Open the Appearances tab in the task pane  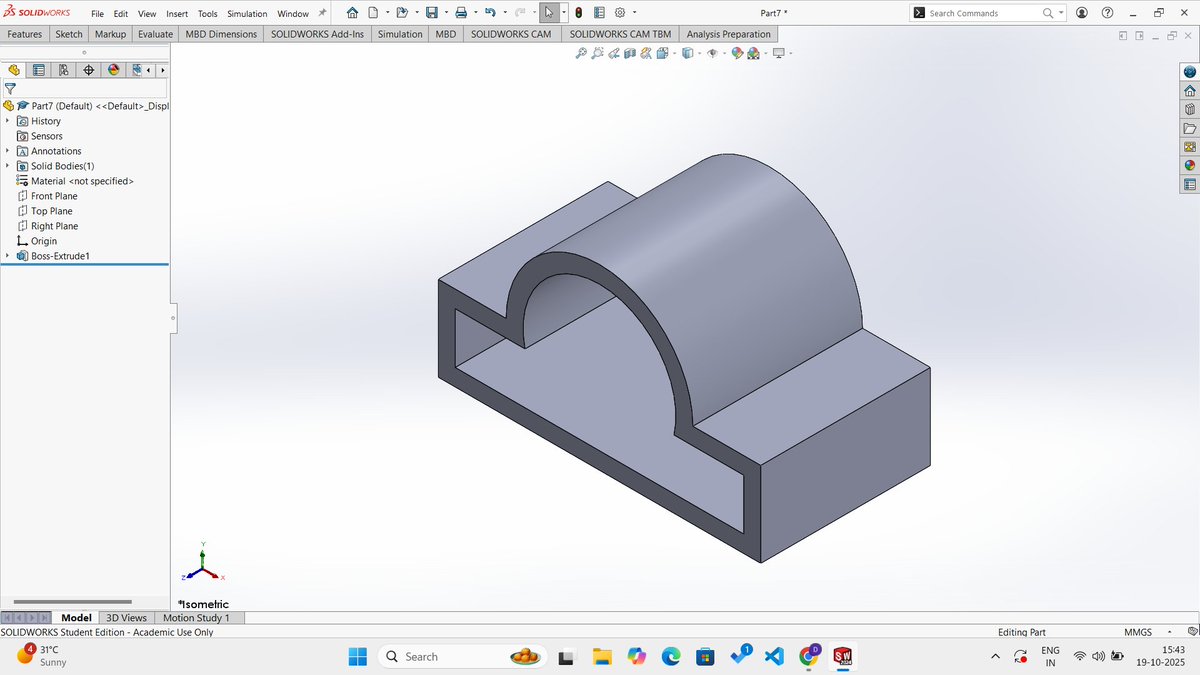tap(1189, 166)
